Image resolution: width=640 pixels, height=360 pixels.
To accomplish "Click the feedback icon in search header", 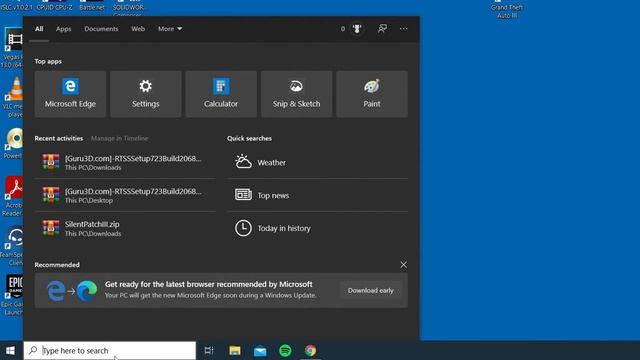I will (382, 29).
